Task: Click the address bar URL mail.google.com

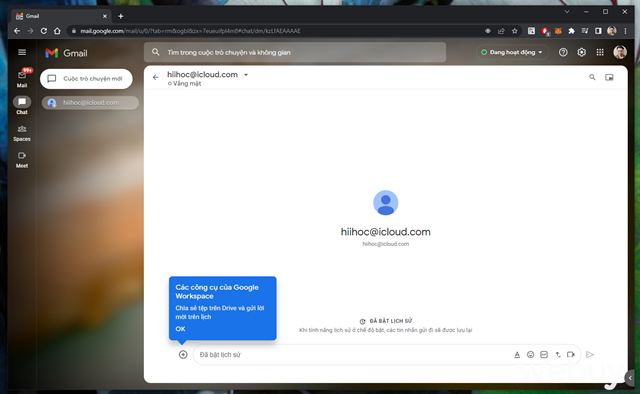Action: 190,31
